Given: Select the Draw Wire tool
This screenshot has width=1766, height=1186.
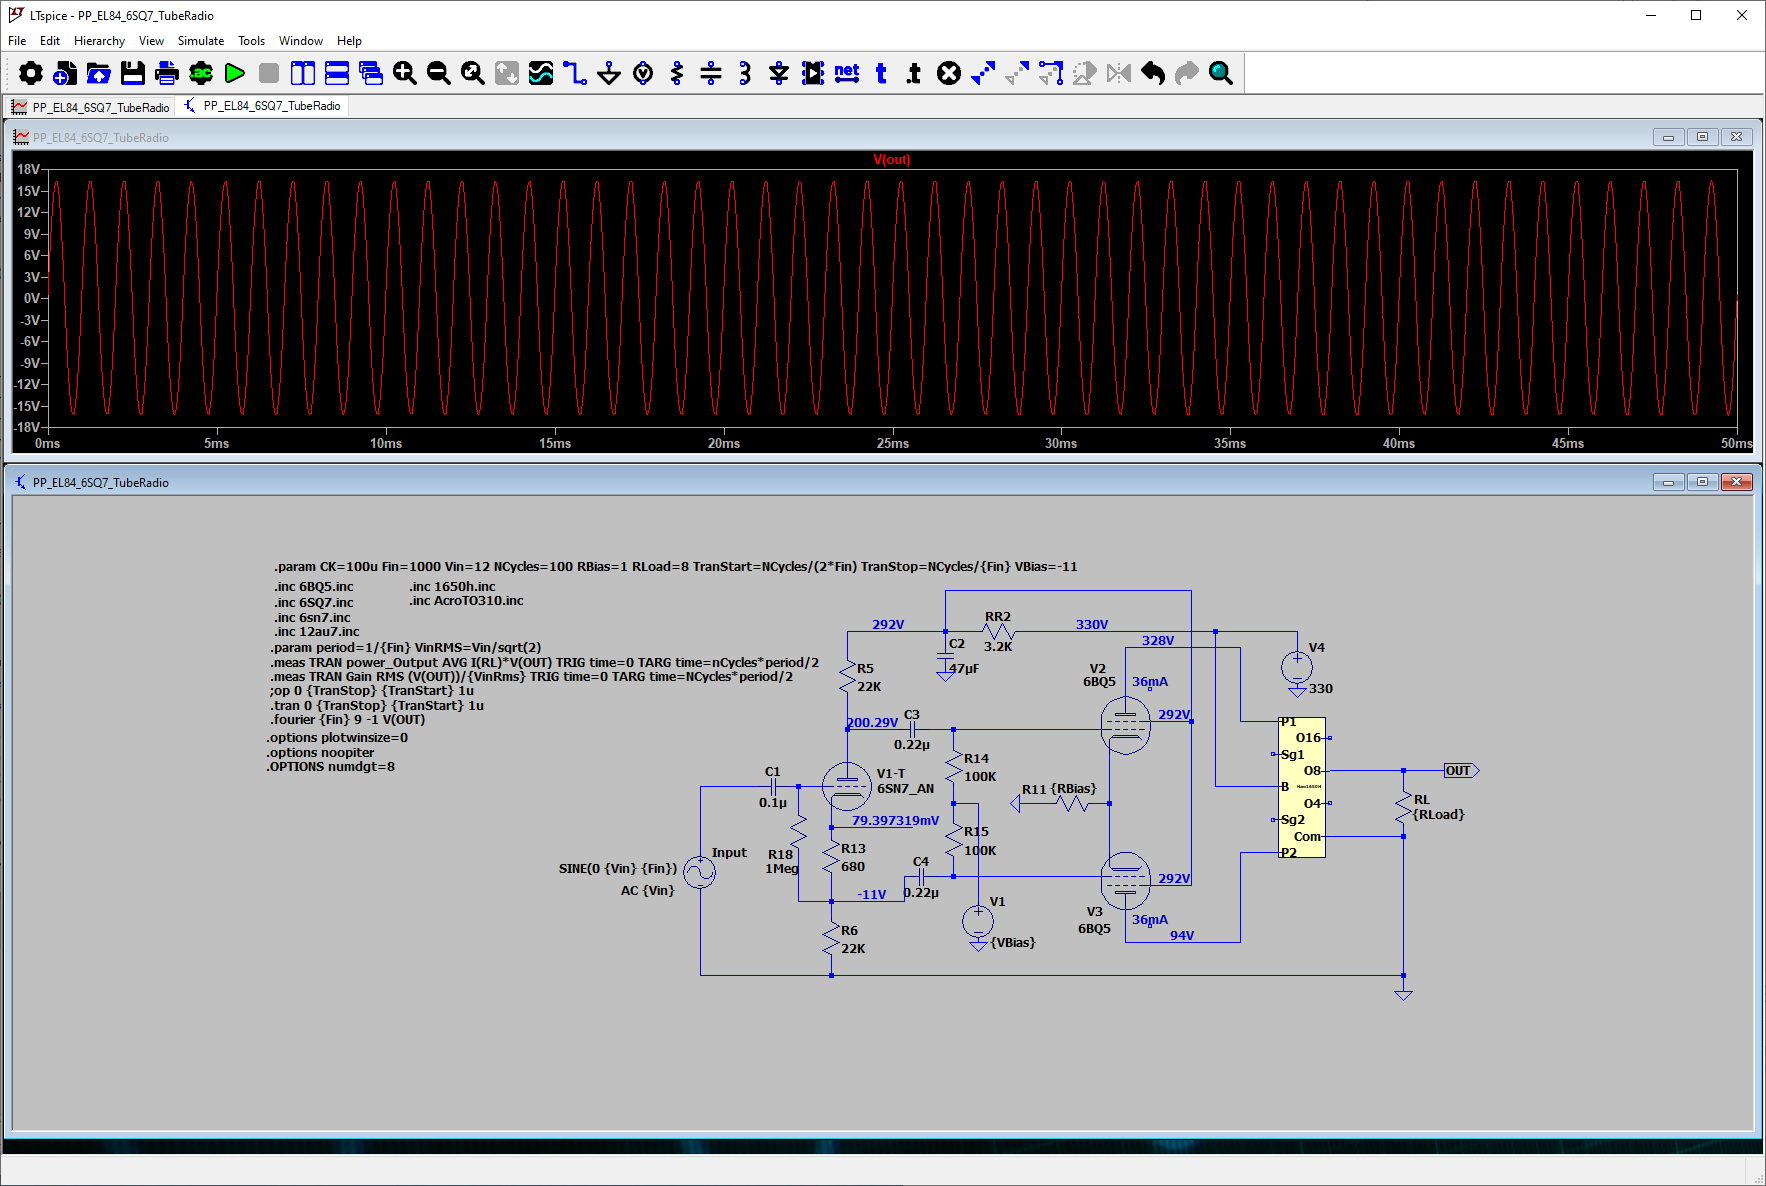Looking at the screenshot, I should tap(575, 73).
